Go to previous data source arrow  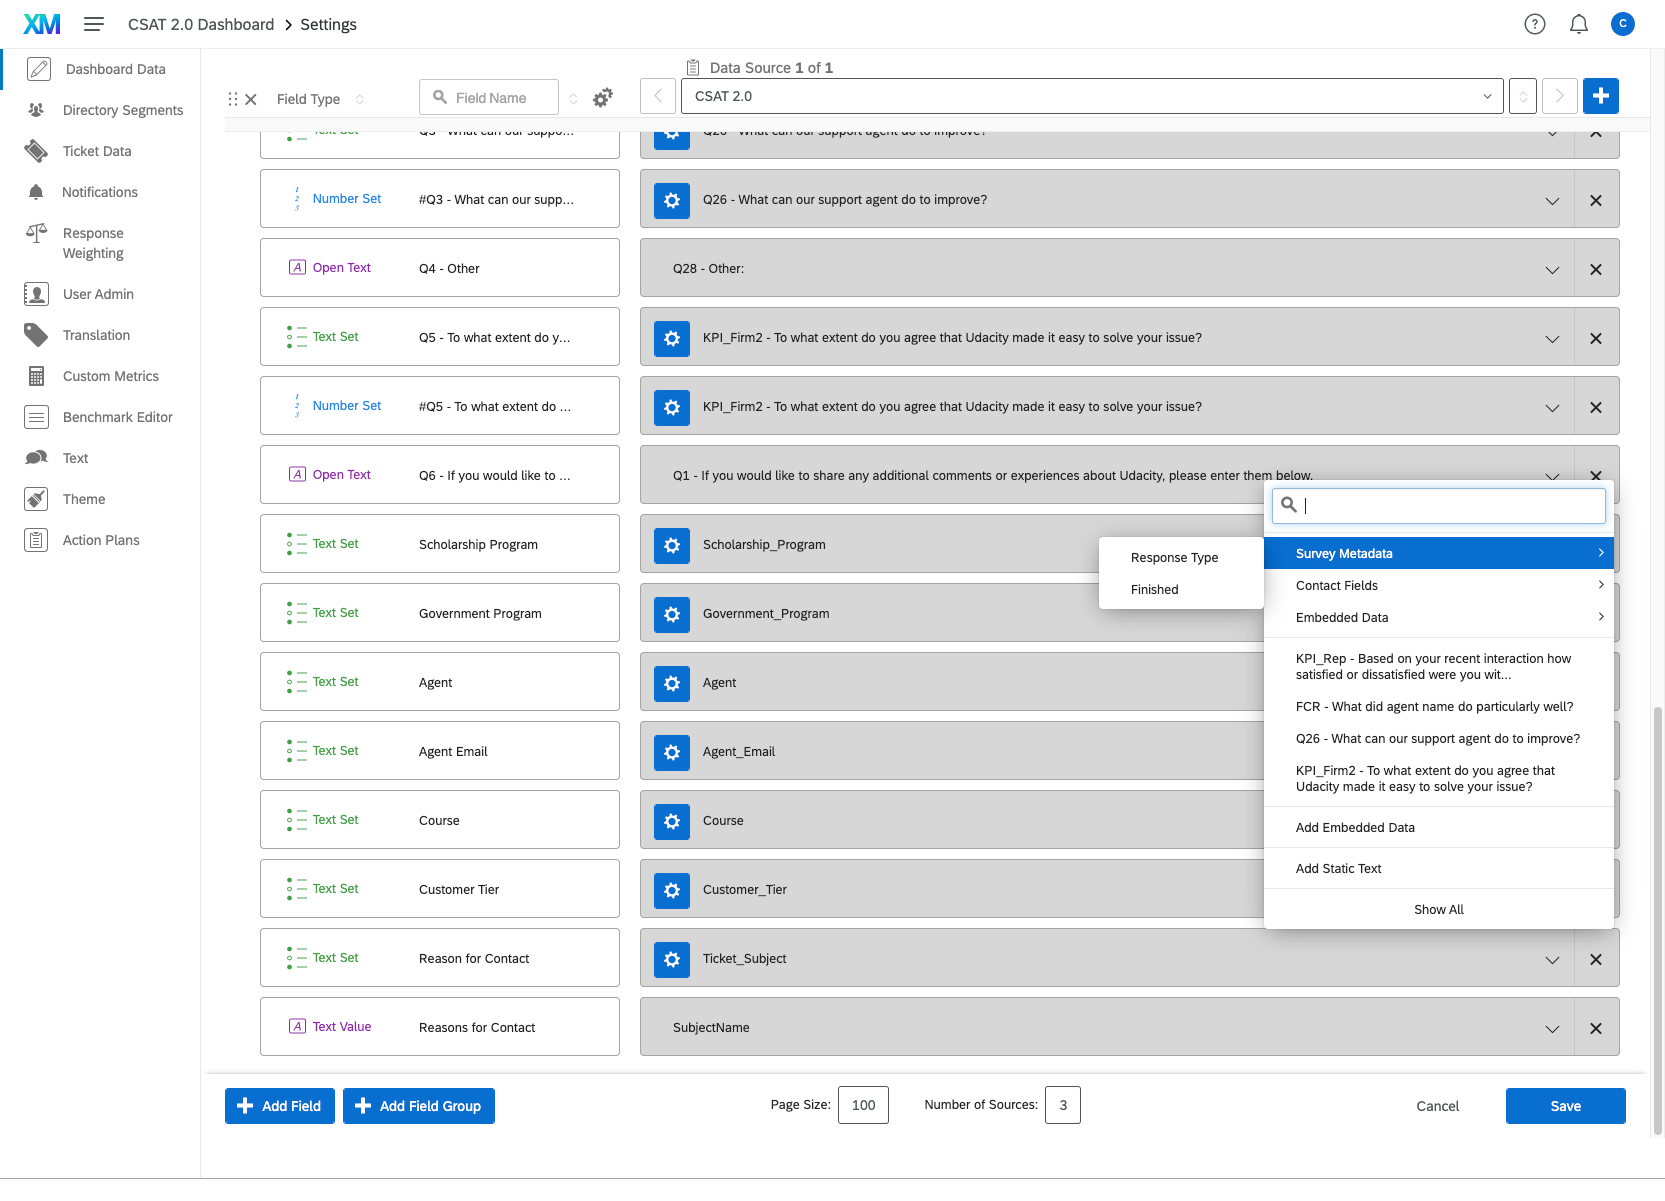point(658,96)
